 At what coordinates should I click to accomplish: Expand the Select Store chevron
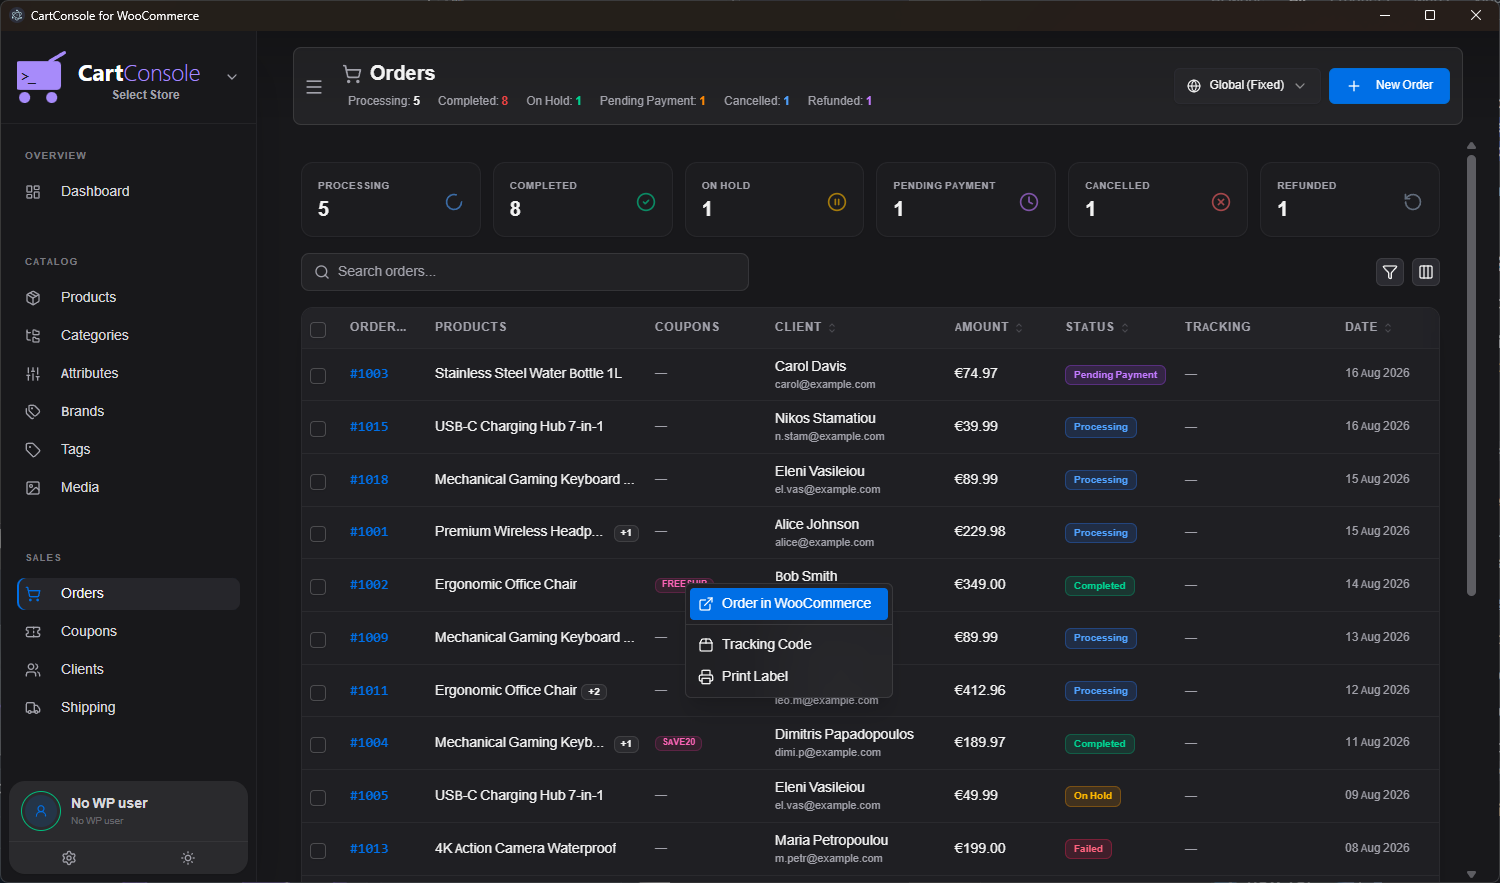(x=232, y=77)
